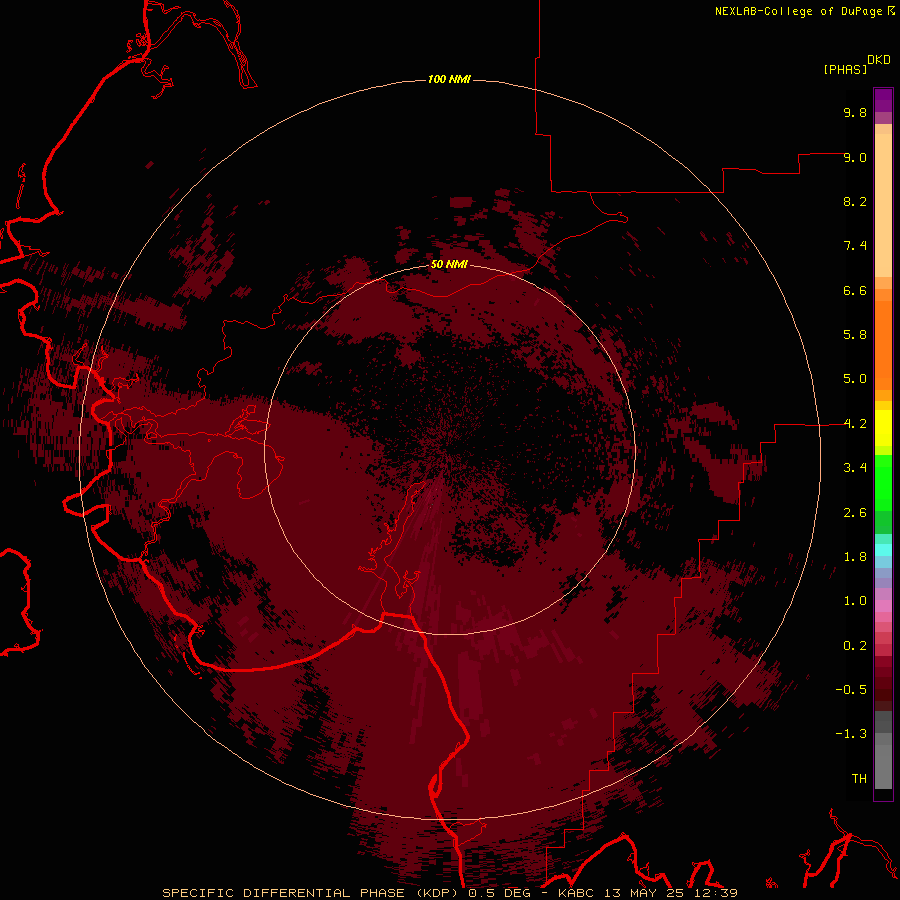Select the 5.0 scale value
Viewport: 900px width, 900px height.
pyautogui.click(x=855, y=379)
